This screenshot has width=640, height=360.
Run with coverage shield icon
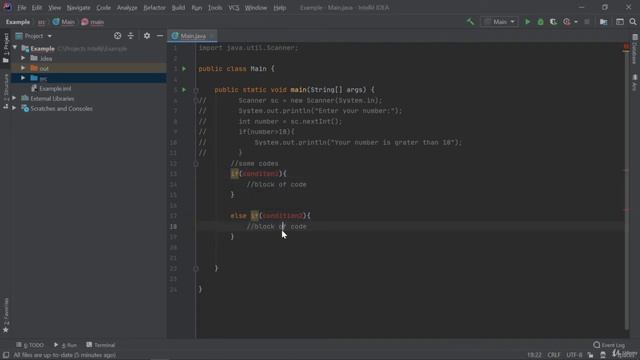point(553,22)
